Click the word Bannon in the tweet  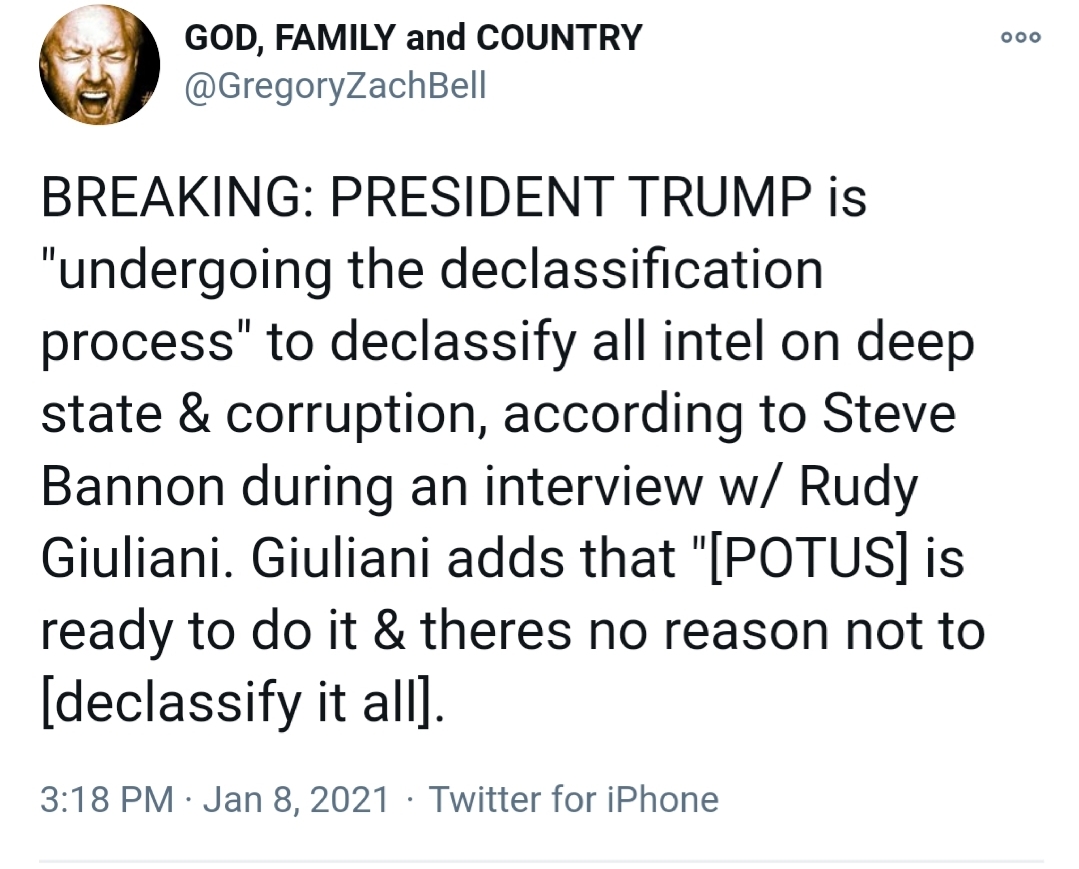pyautogui.click(x=133, y=486)
